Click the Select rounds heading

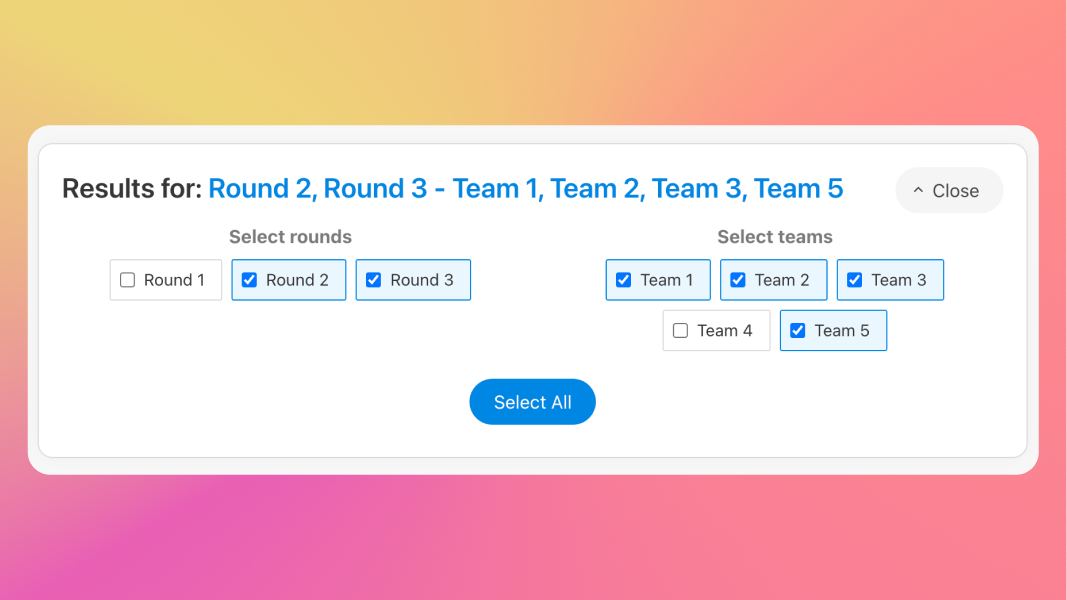click(290, 237)
